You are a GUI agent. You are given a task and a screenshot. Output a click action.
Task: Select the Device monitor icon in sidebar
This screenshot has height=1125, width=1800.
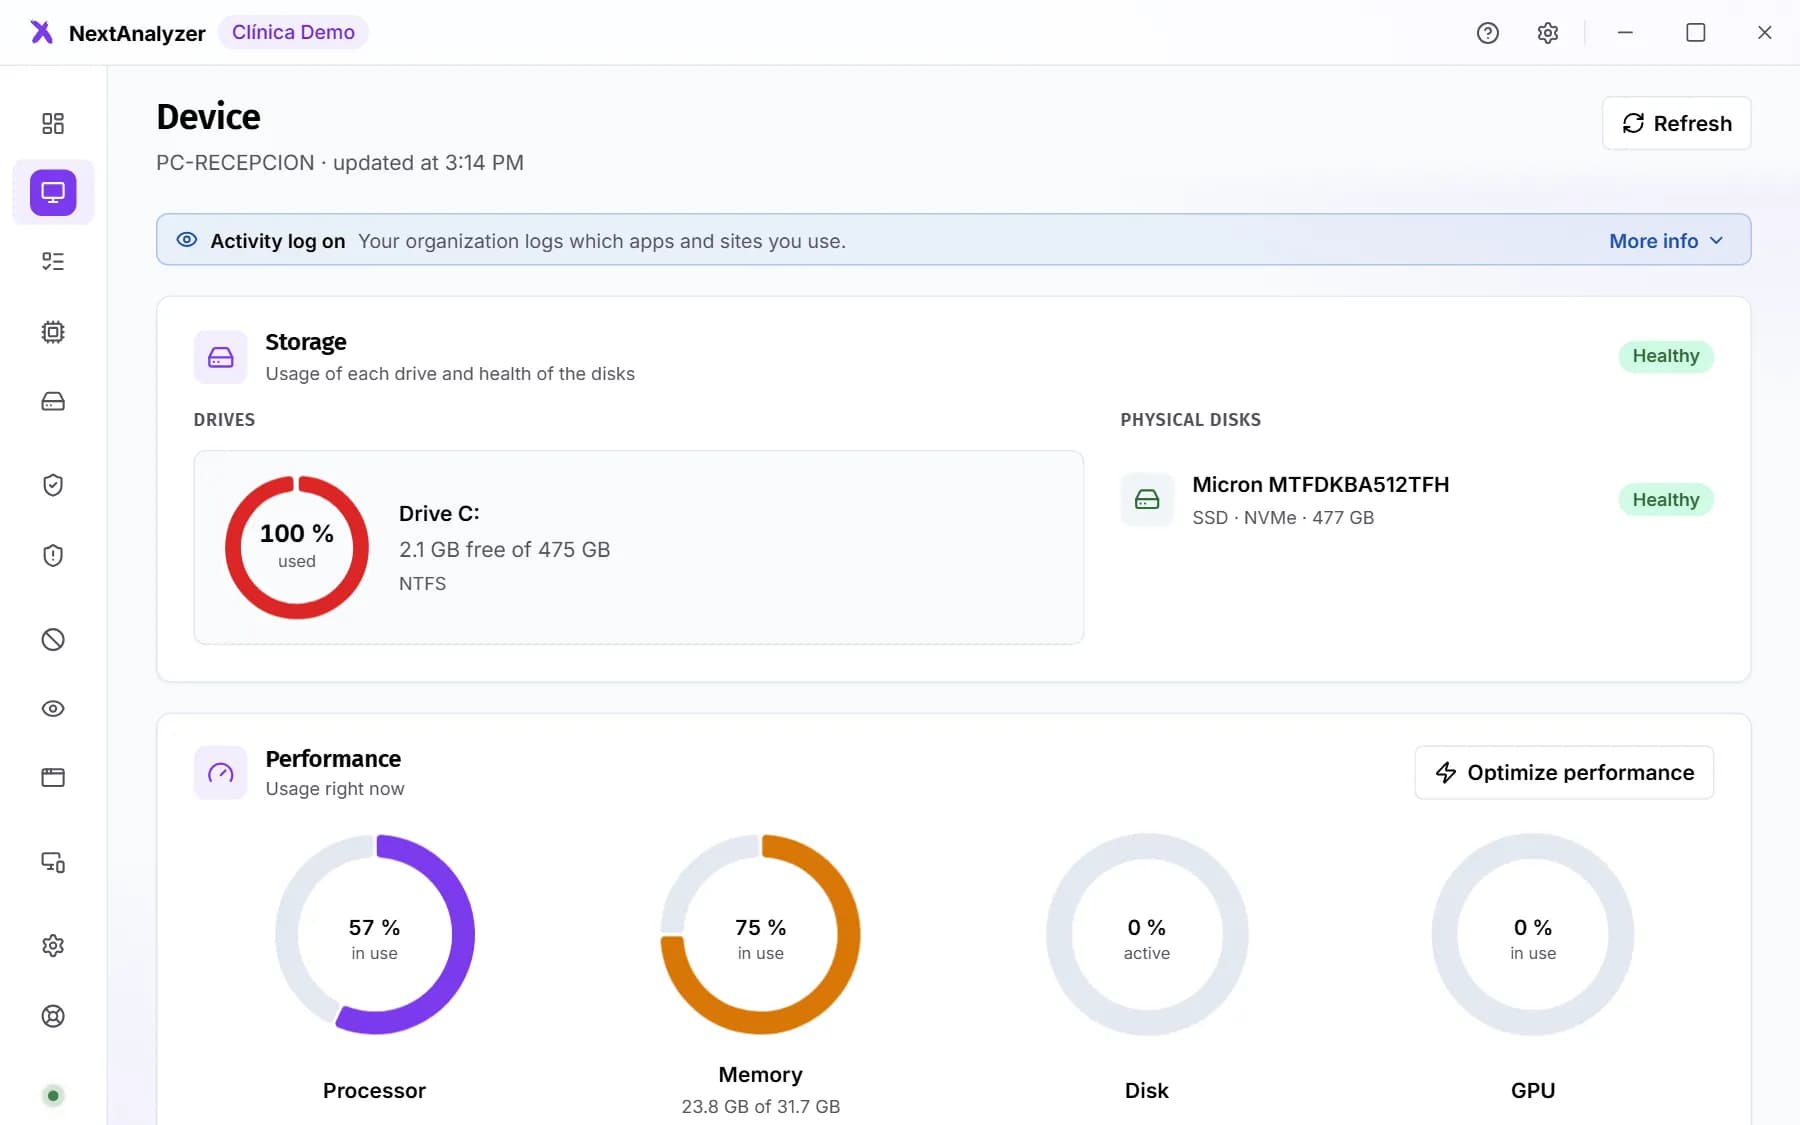[53, 192]
